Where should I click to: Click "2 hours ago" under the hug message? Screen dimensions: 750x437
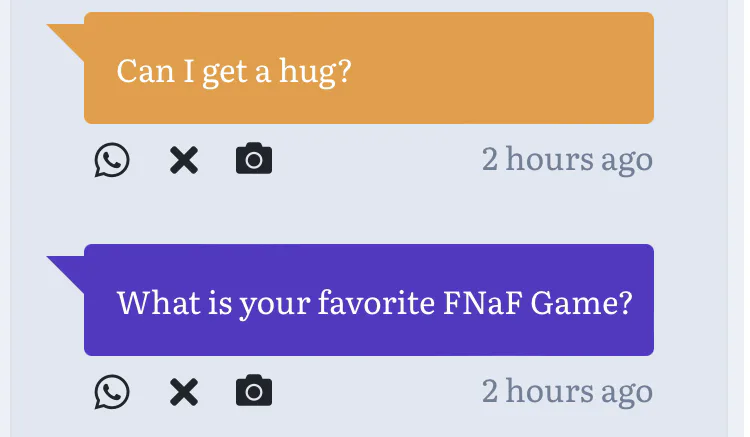click(567, 160)
